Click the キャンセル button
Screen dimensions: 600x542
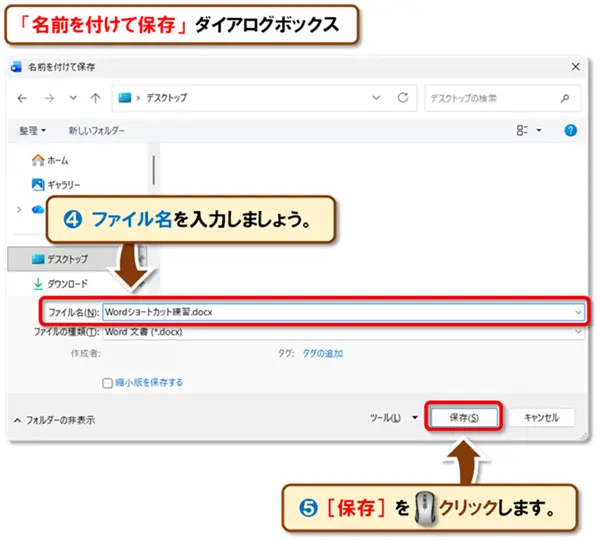[541, 417]
